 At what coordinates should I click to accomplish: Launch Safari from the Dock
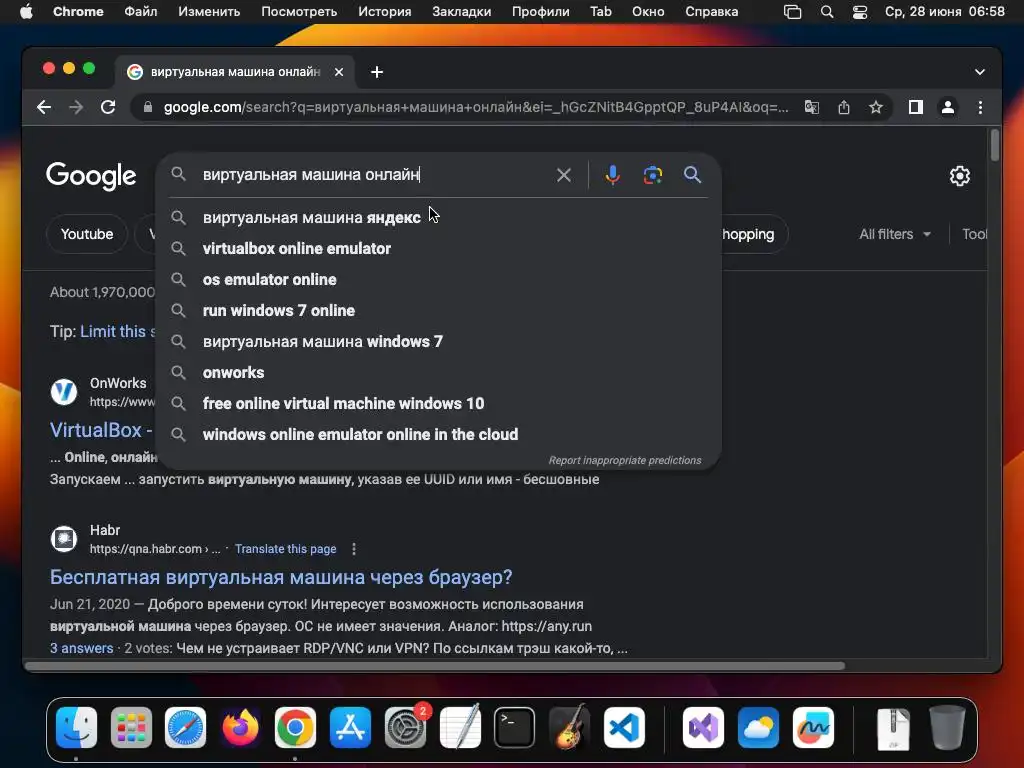[185, 728]
